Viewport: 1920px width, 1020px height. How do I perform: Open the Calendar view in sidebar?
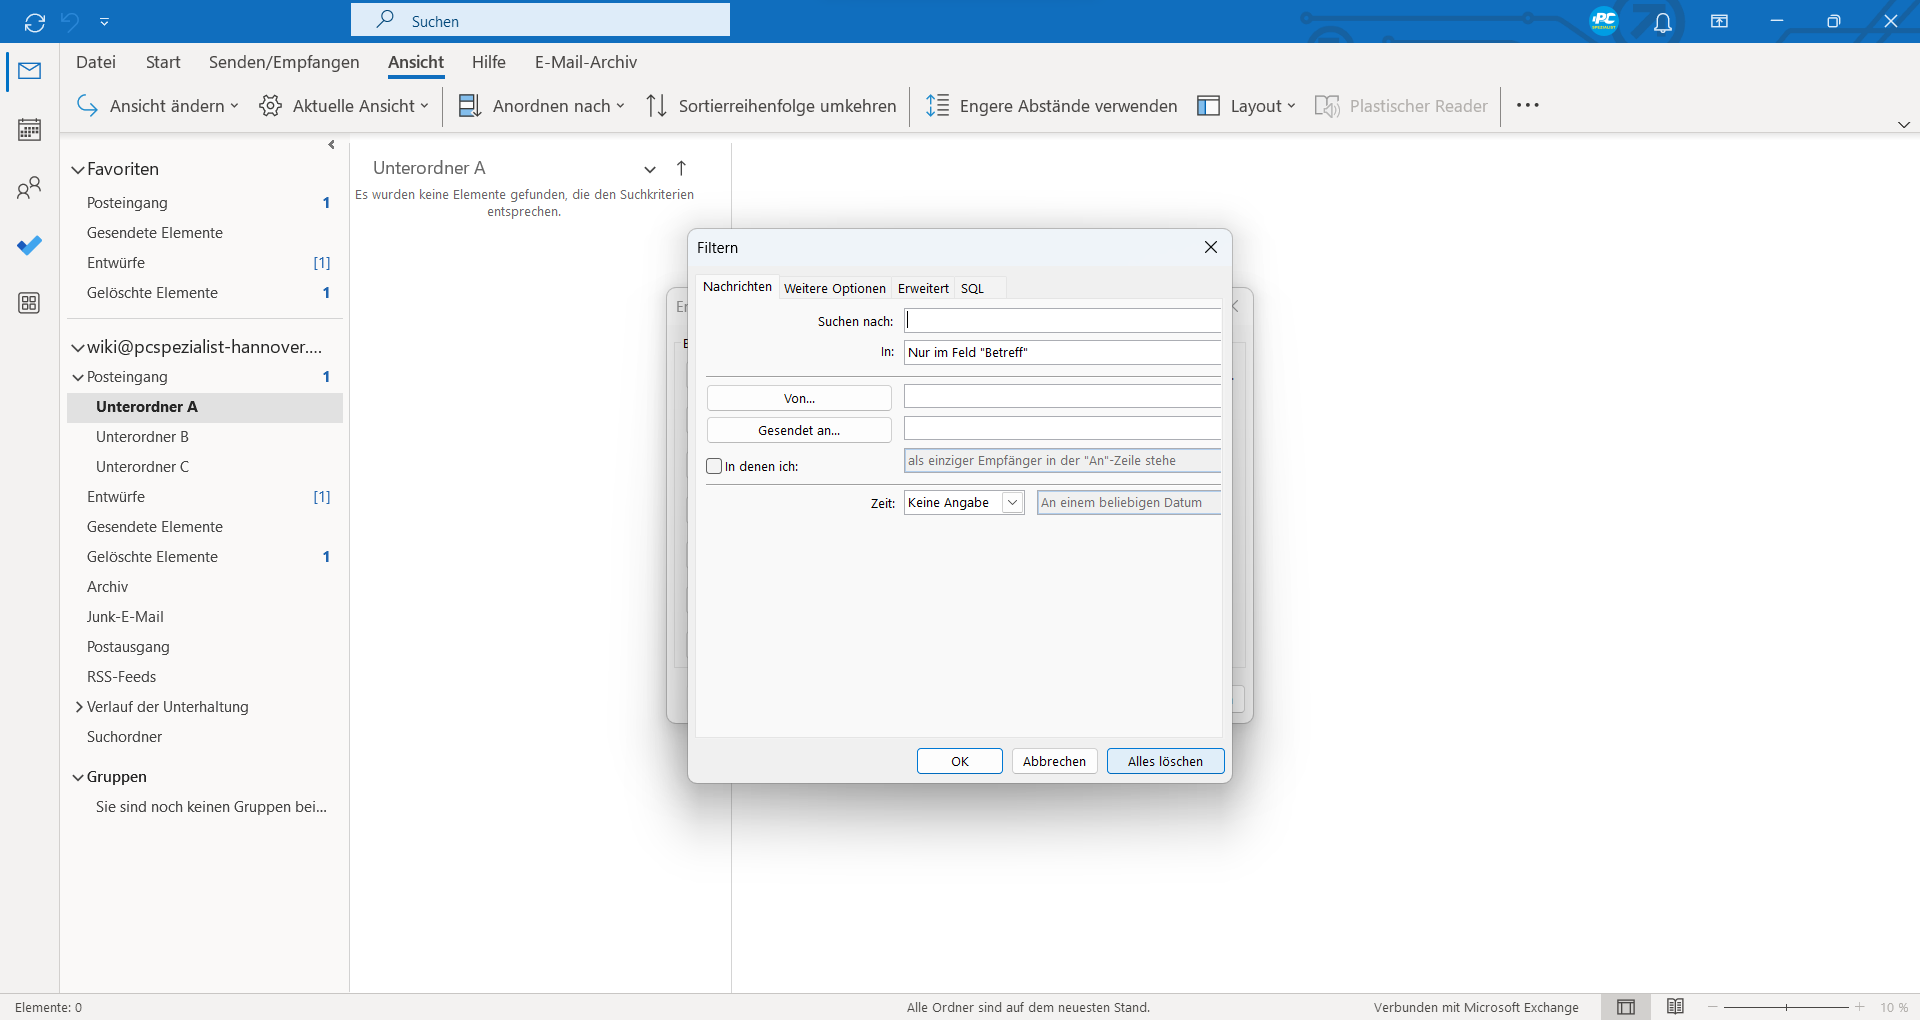click(x=29, y=129)
